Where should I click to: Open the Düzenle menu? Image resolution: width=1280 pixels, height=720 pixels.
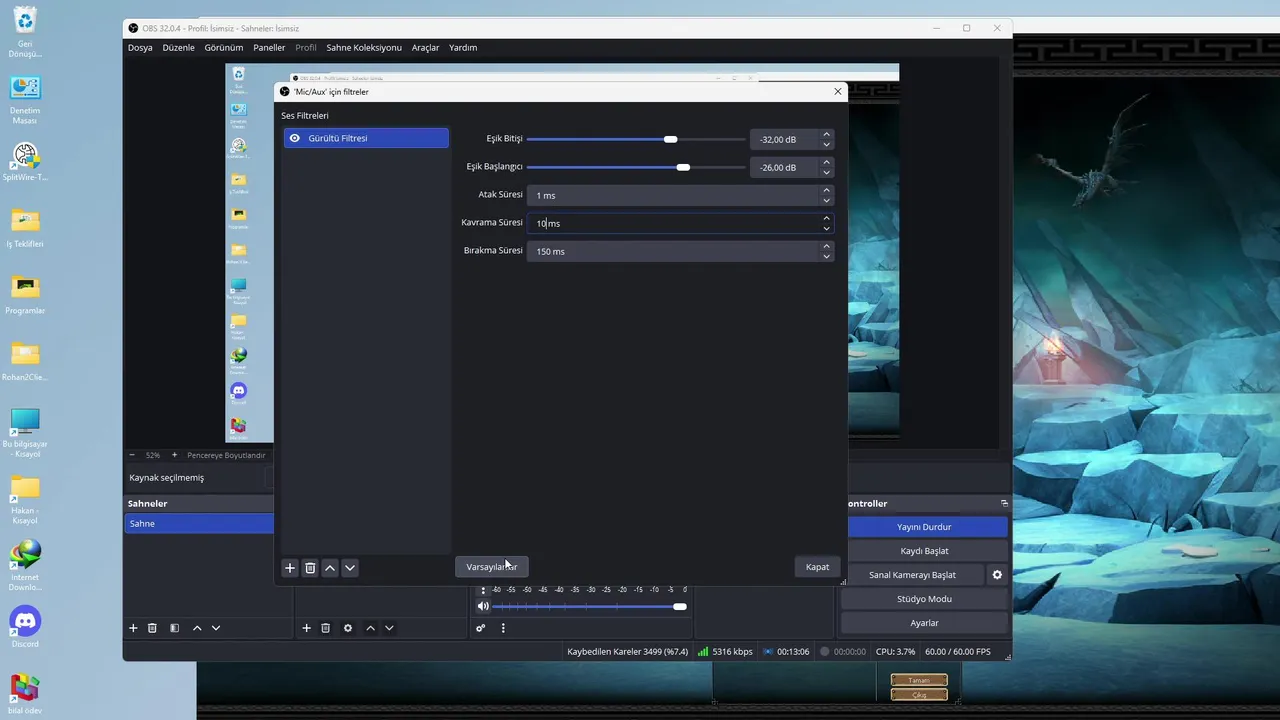pos(178,47)
